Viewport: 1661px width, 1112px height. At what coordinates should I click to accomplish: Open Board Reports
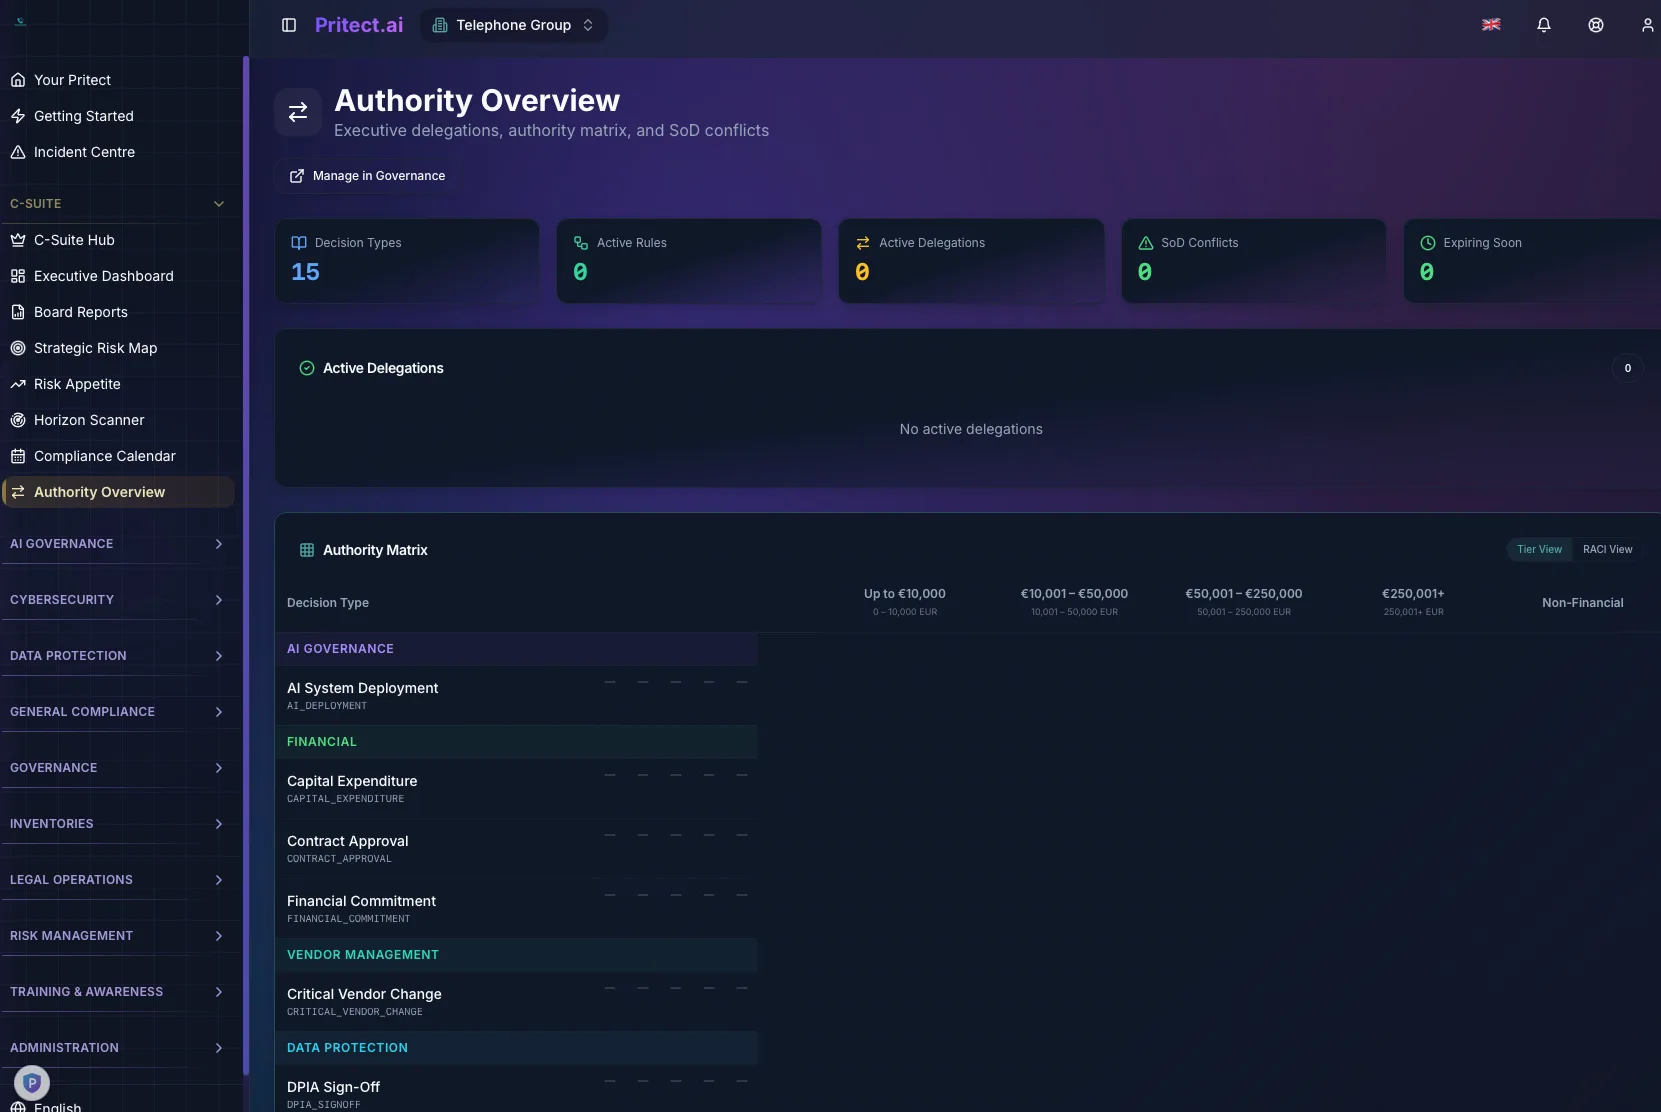(x=118, y=312)
